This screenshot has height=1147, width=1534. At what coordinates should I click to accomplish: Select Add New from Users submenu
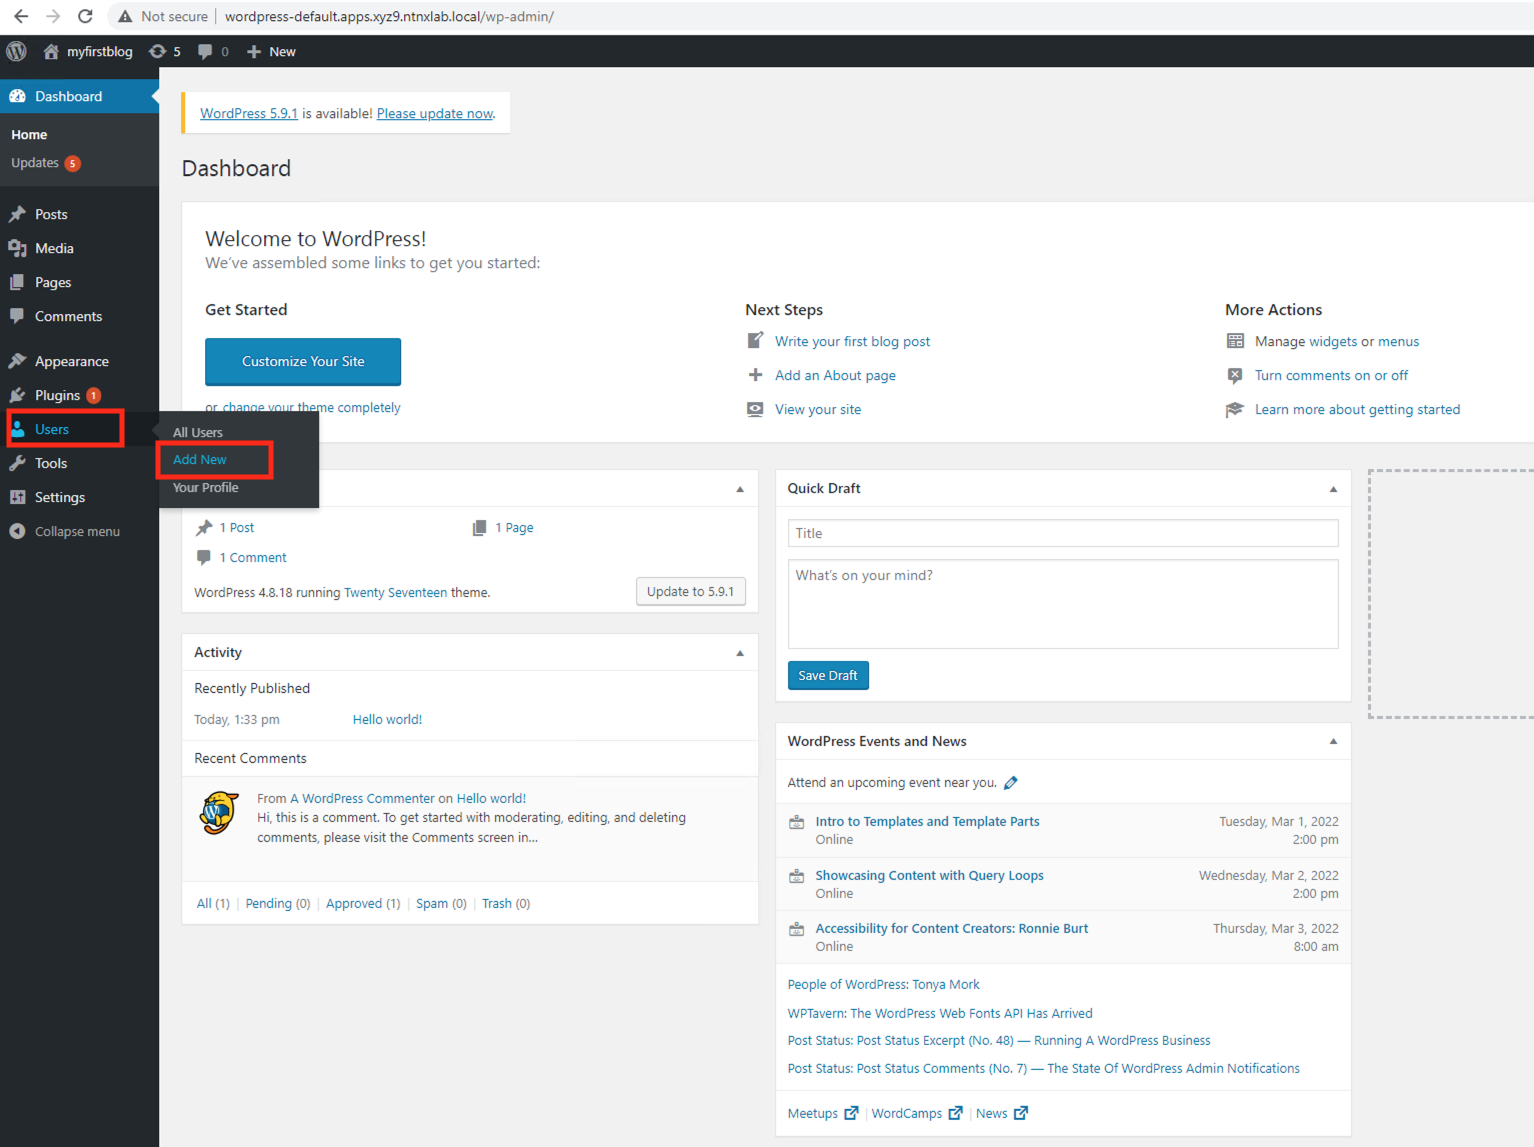tap(200, 460)
